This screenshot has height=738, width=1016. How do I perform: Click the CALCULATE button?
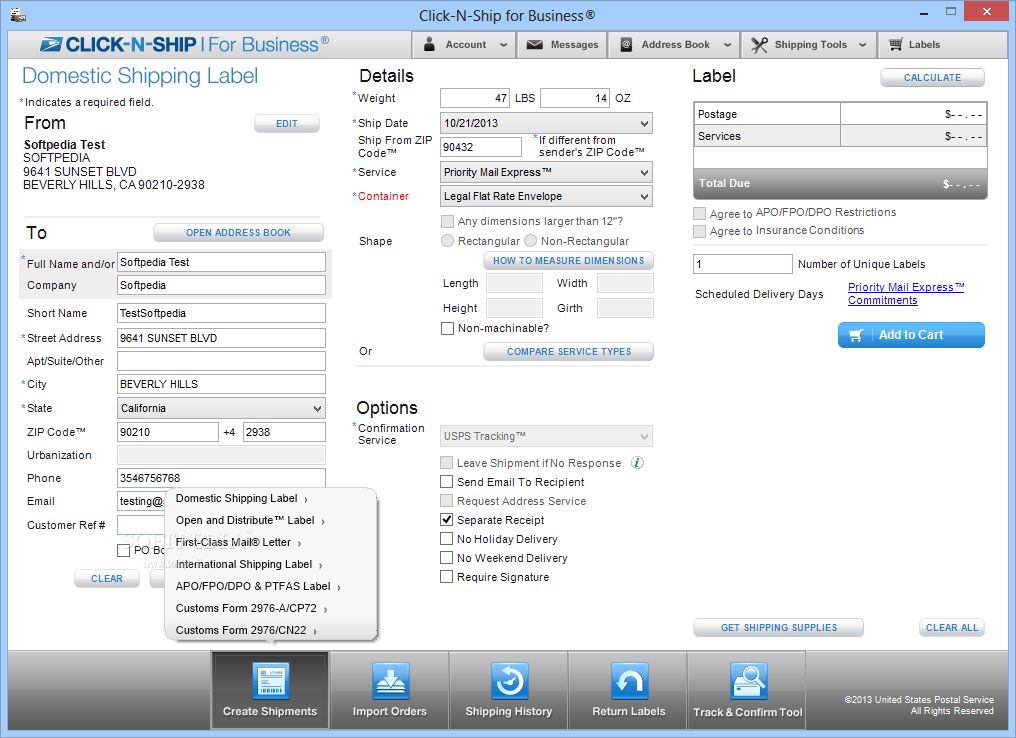point(932,78)
